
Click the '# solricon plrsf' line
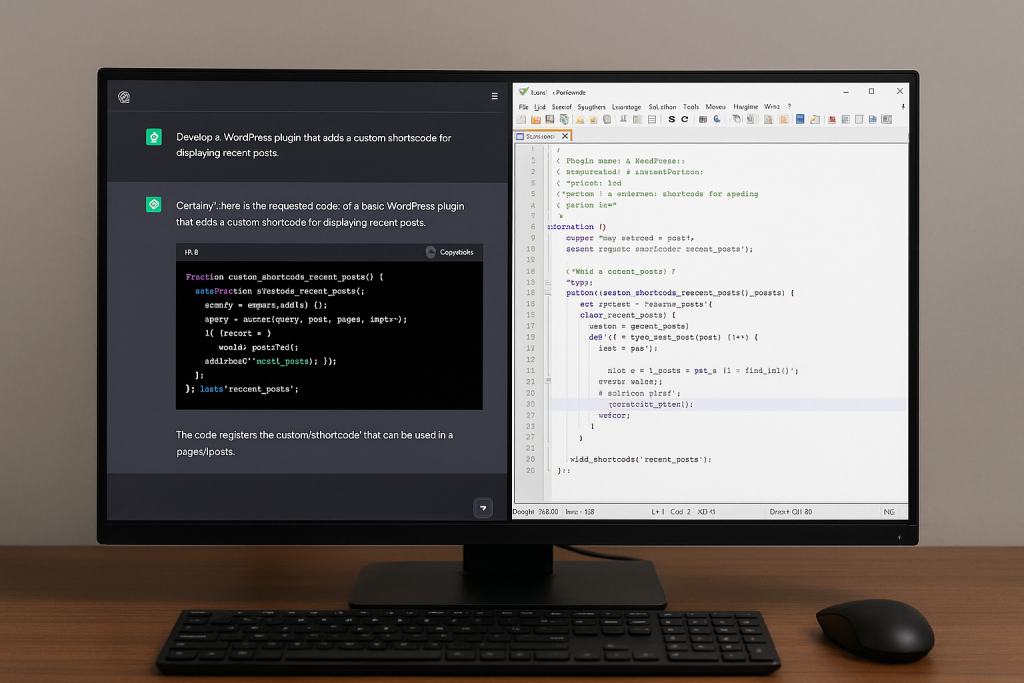tap(639, 393)
